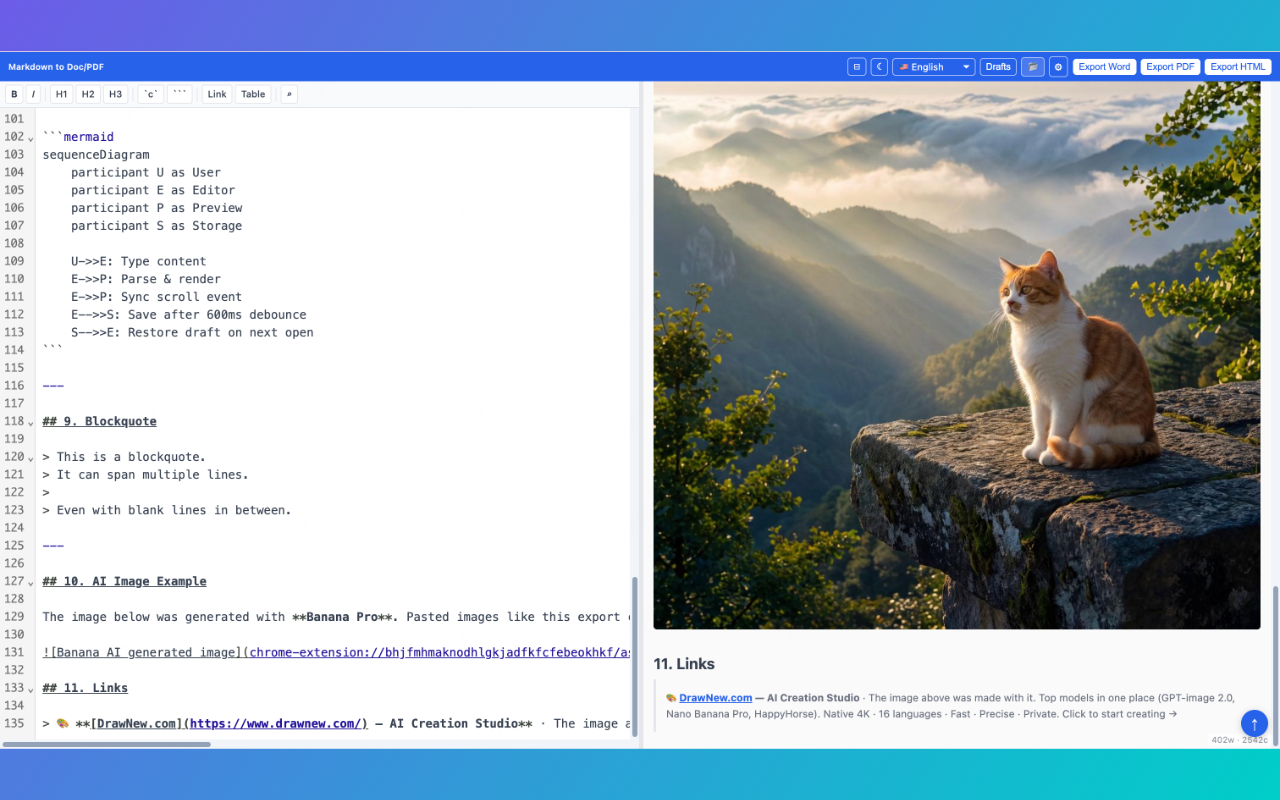Screen dimensions: 1280x800
Task: Click line number 115 in the gutter
Action: tap(14, 368)
